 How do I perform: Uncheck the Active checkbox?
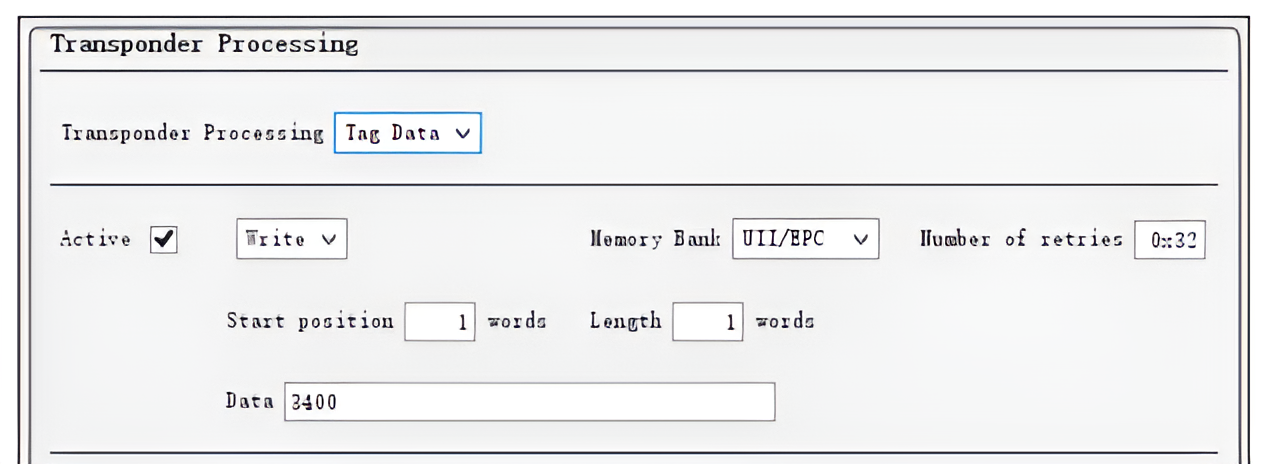(x=163, y=240)
